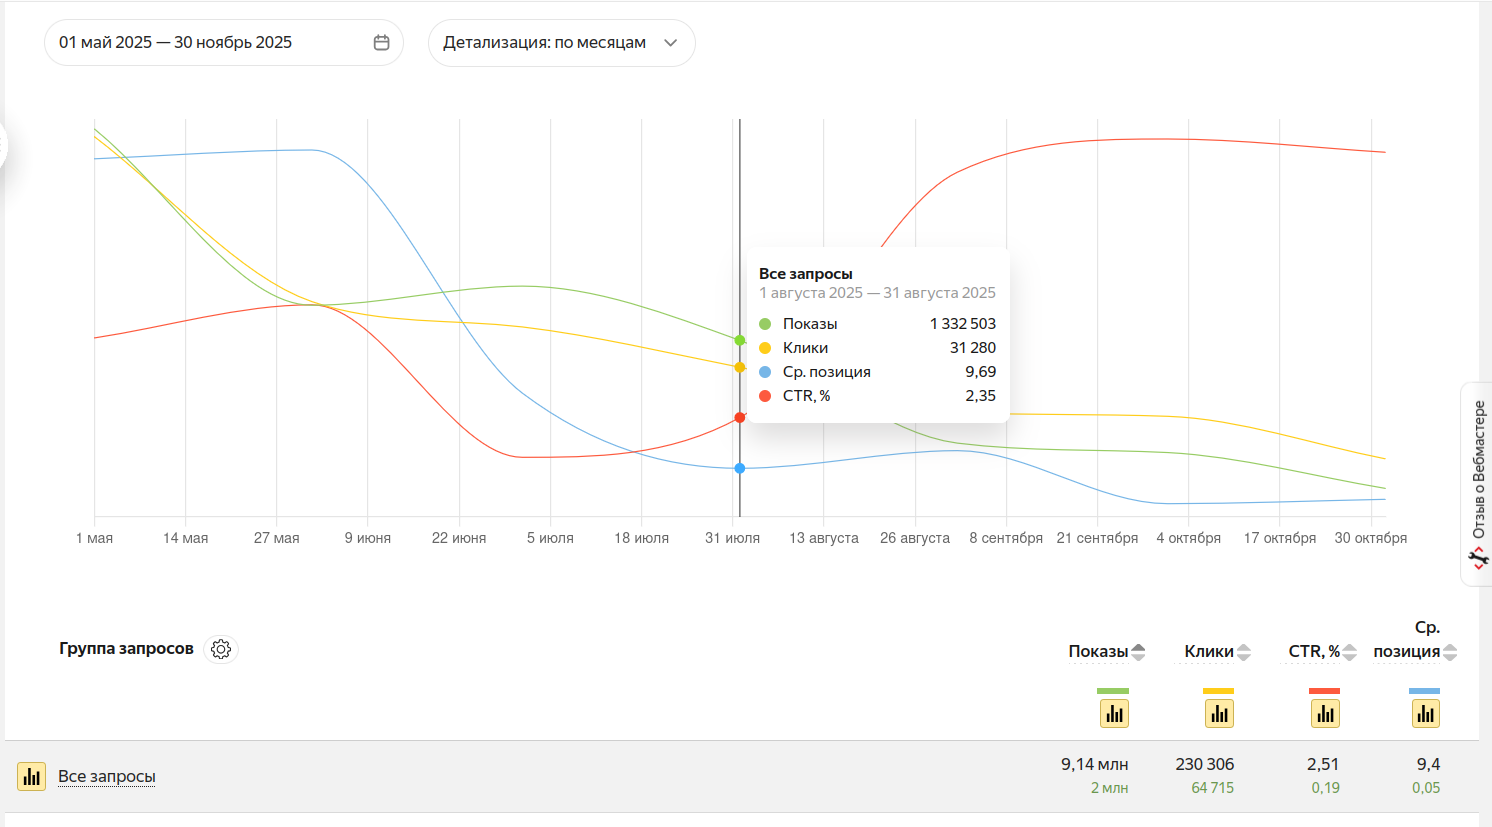
Task: Click the calendar icon in the date range field
Action: (381, 43)
